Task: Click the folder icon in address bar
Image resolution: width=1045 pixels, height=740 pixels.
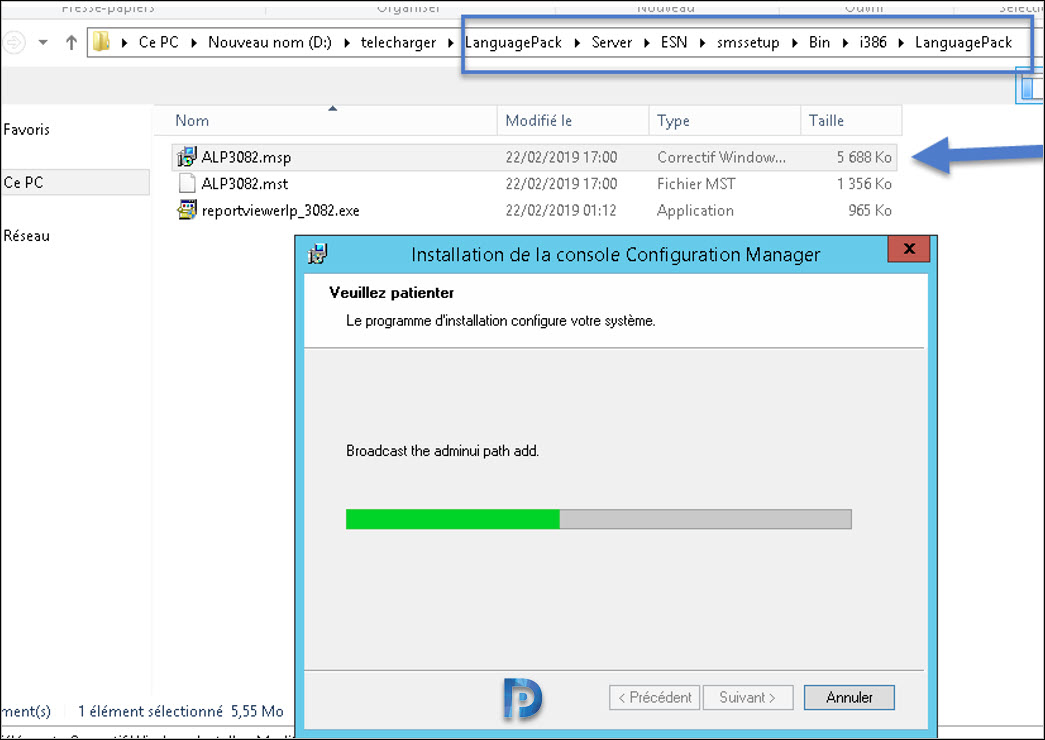Action: pyautogui.click(x=101, y=42)
